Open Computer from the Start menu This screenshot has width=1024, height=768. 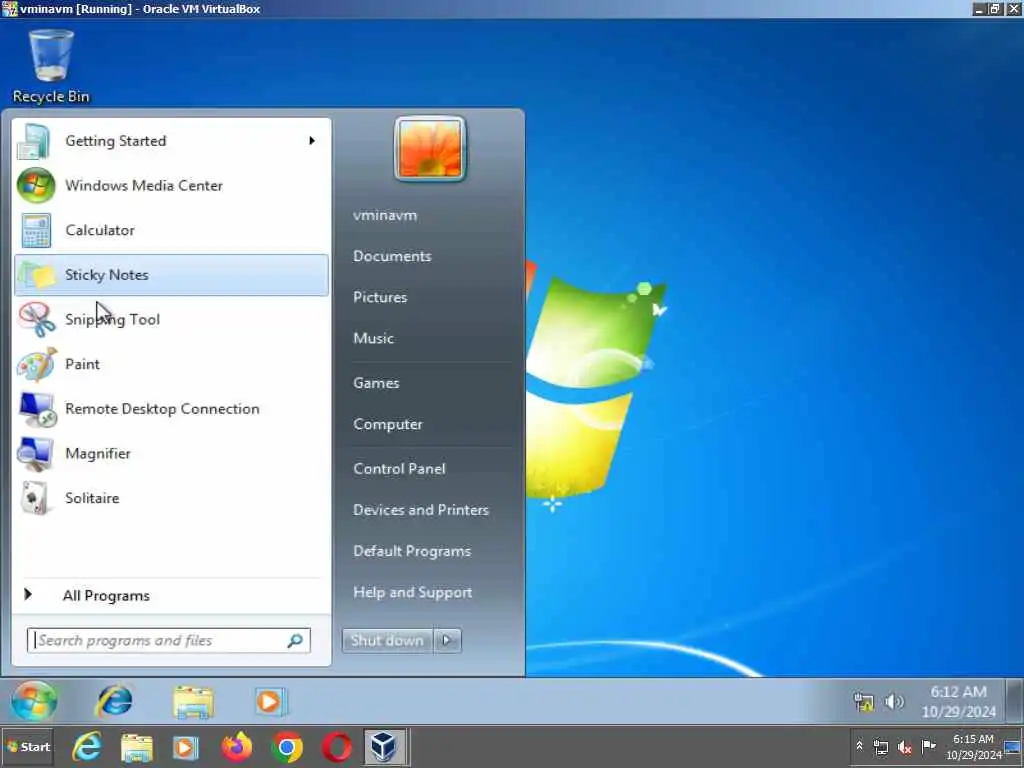pos(388,424)
